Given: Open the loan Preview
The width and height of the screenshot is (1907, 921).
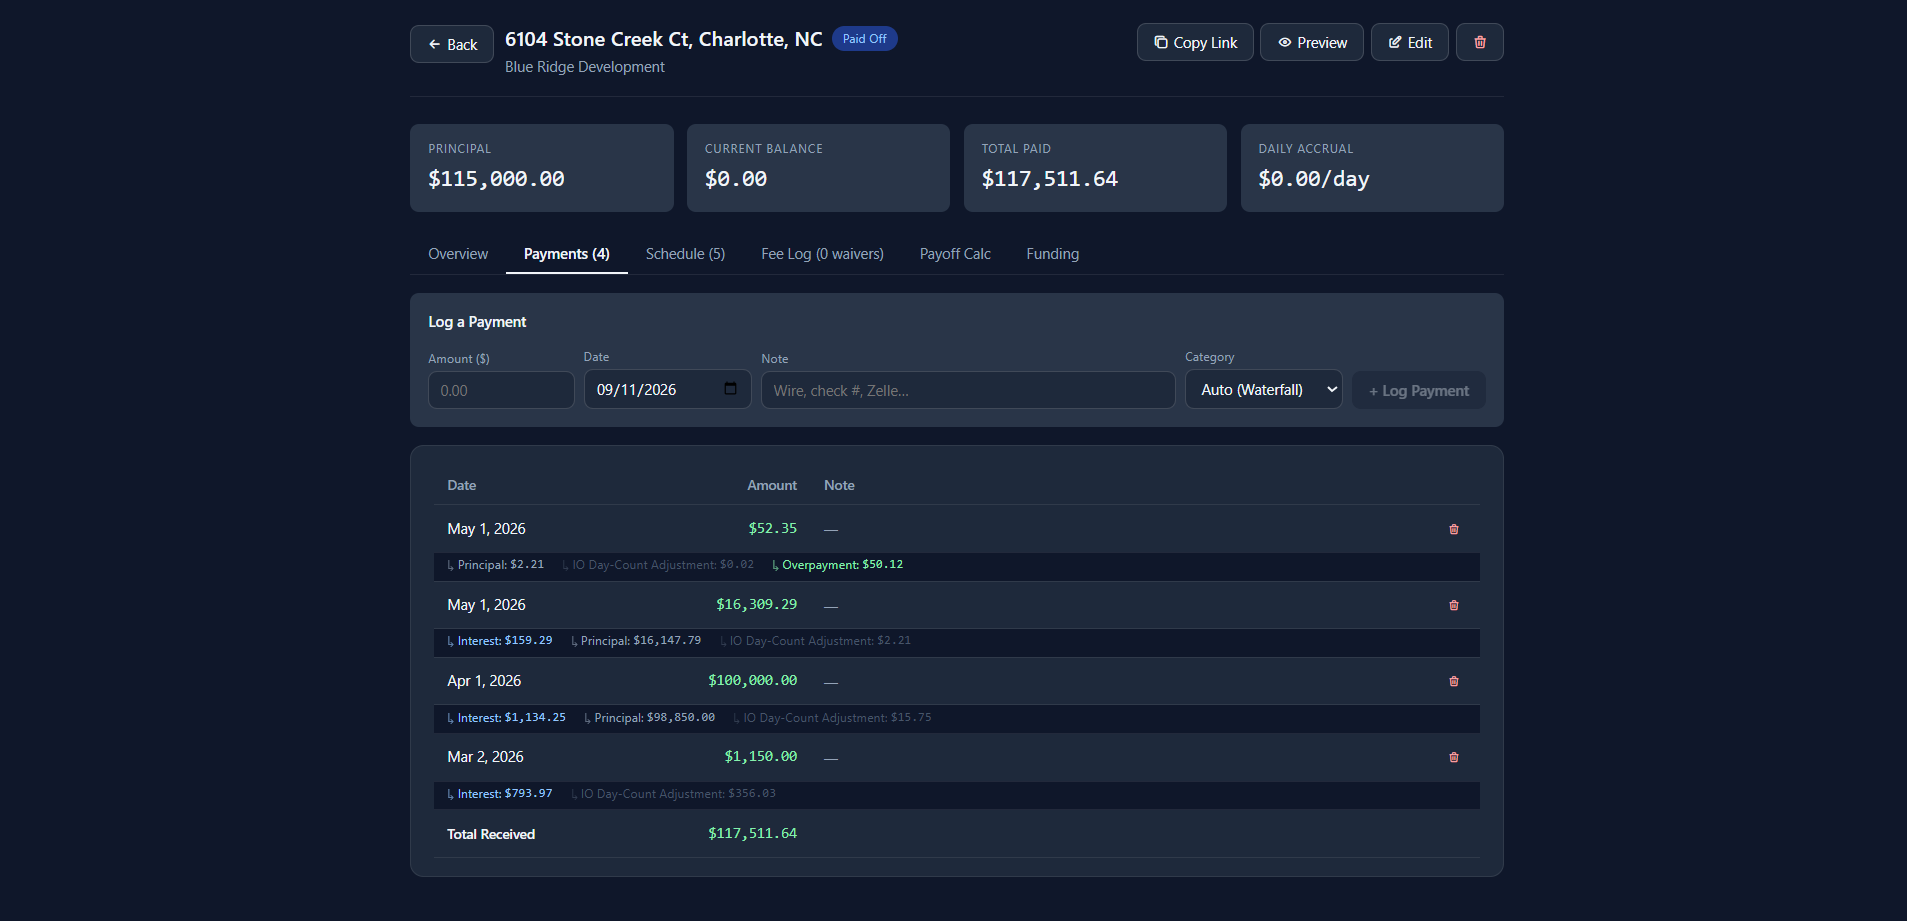Looking at the screenshot, I should tap(1311, 42).
